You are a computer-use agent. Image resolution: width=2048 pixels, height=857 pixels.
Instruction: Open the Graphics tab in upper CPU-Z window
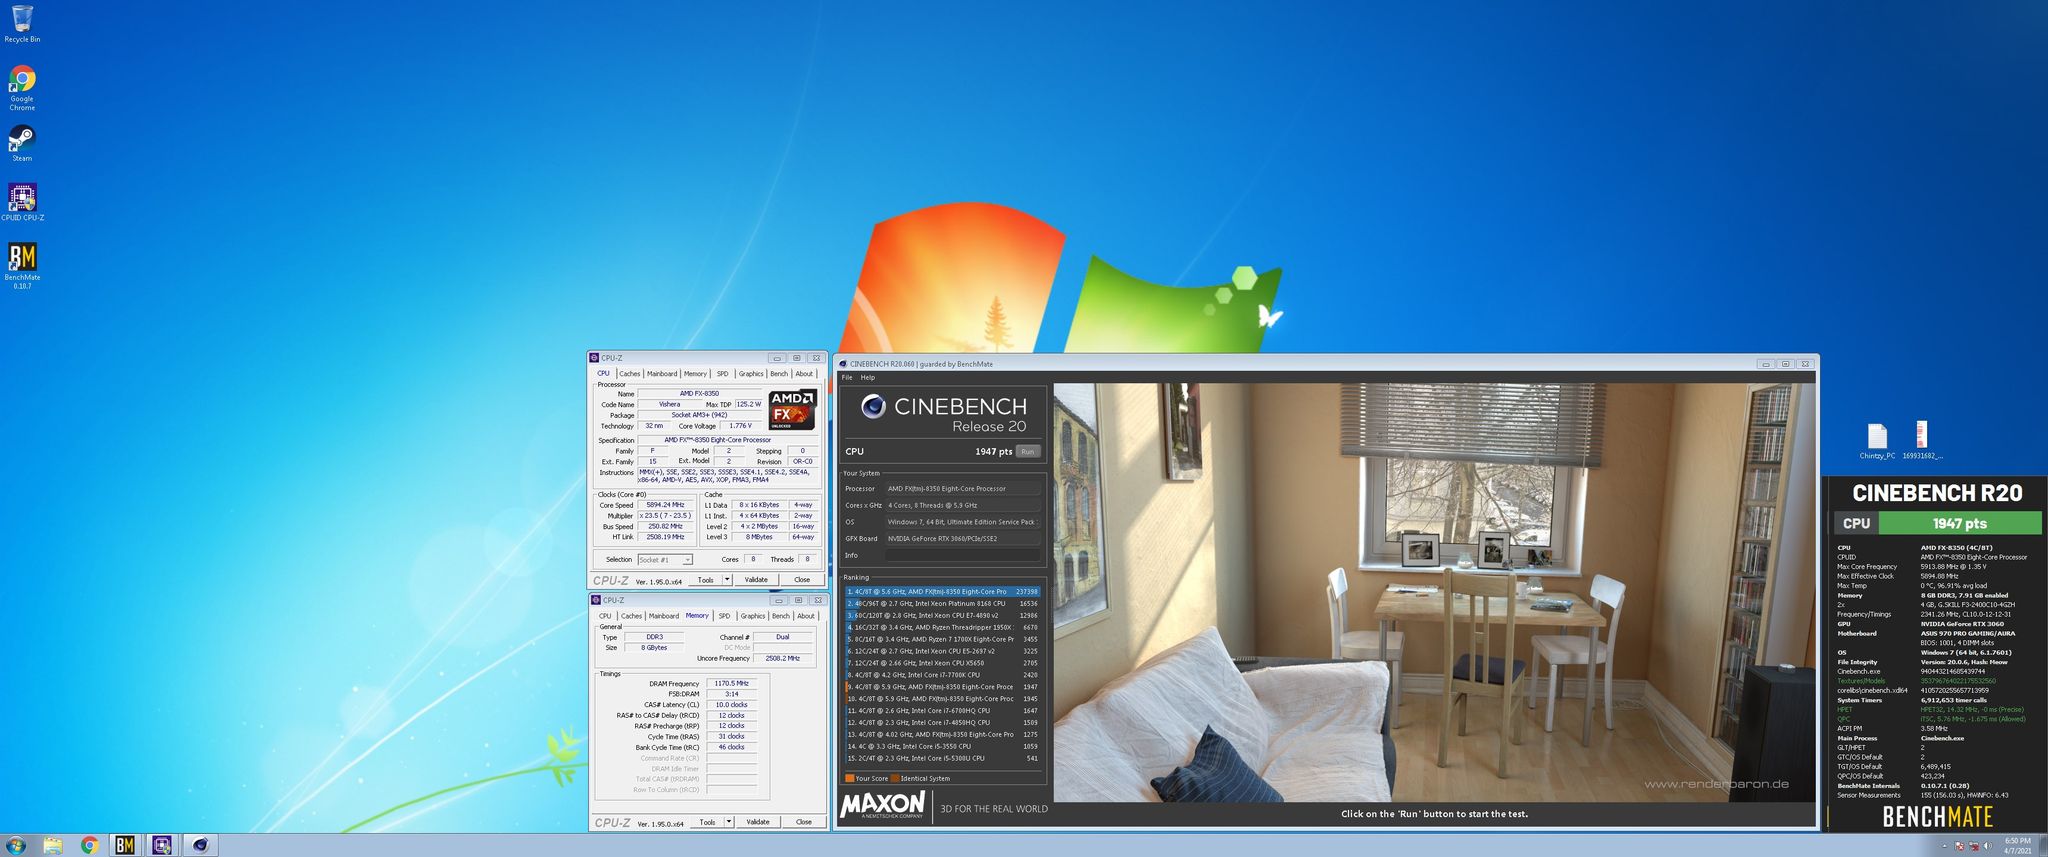(751, 374)
